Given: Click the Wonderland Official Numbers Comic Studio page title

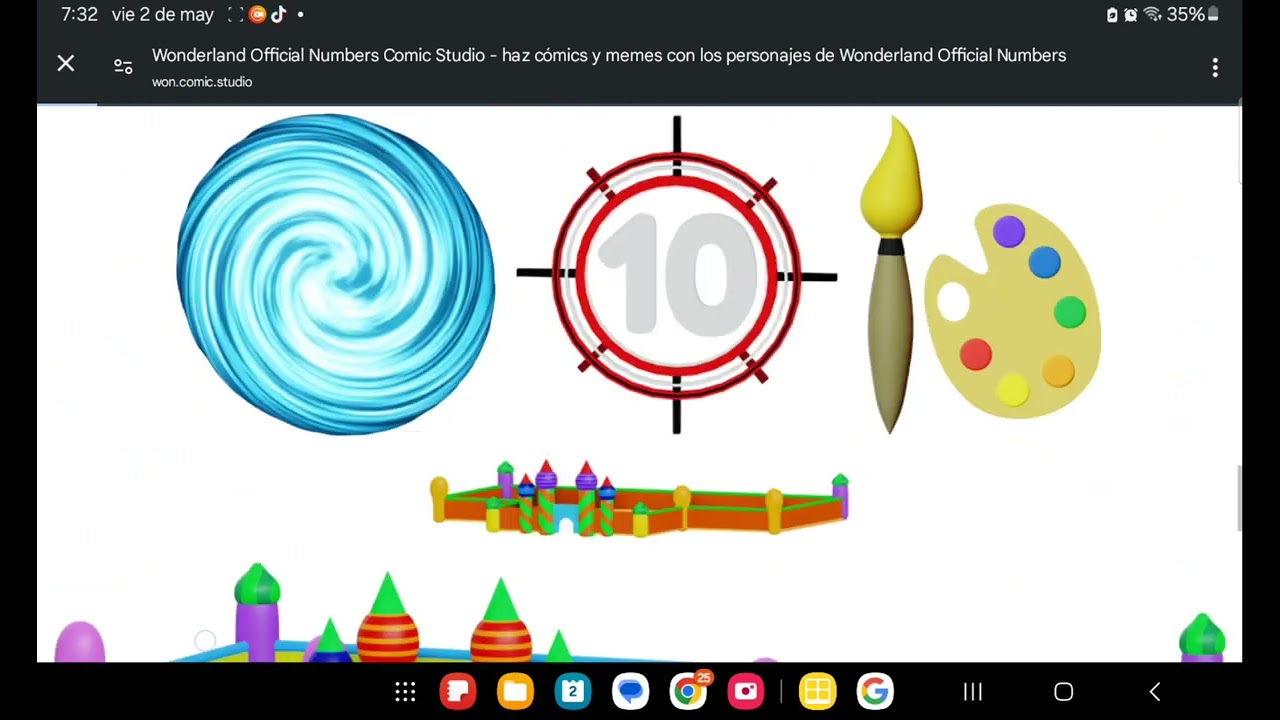Looking at the screenshot, I should pyautogui.click(x=609, y=55).
